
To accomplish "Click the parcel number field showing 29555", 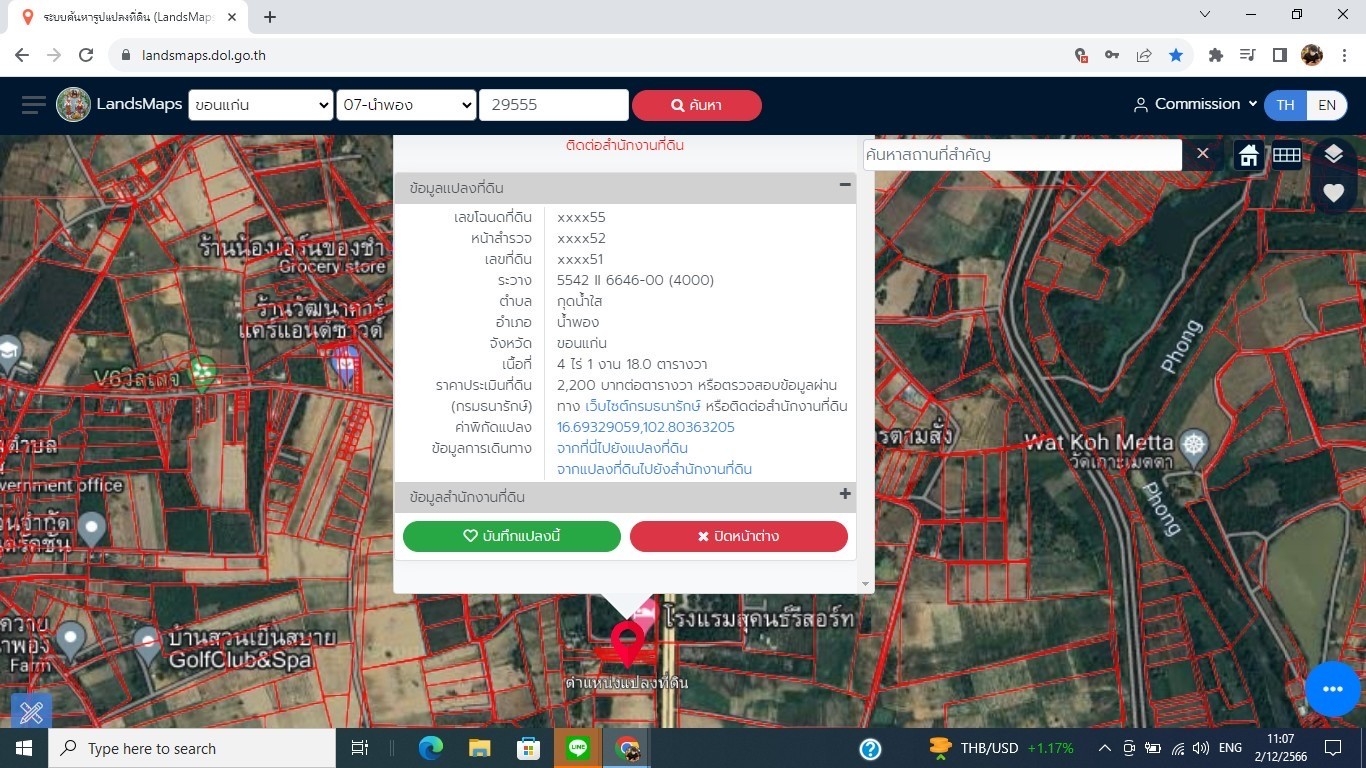I will pos(553,105).
